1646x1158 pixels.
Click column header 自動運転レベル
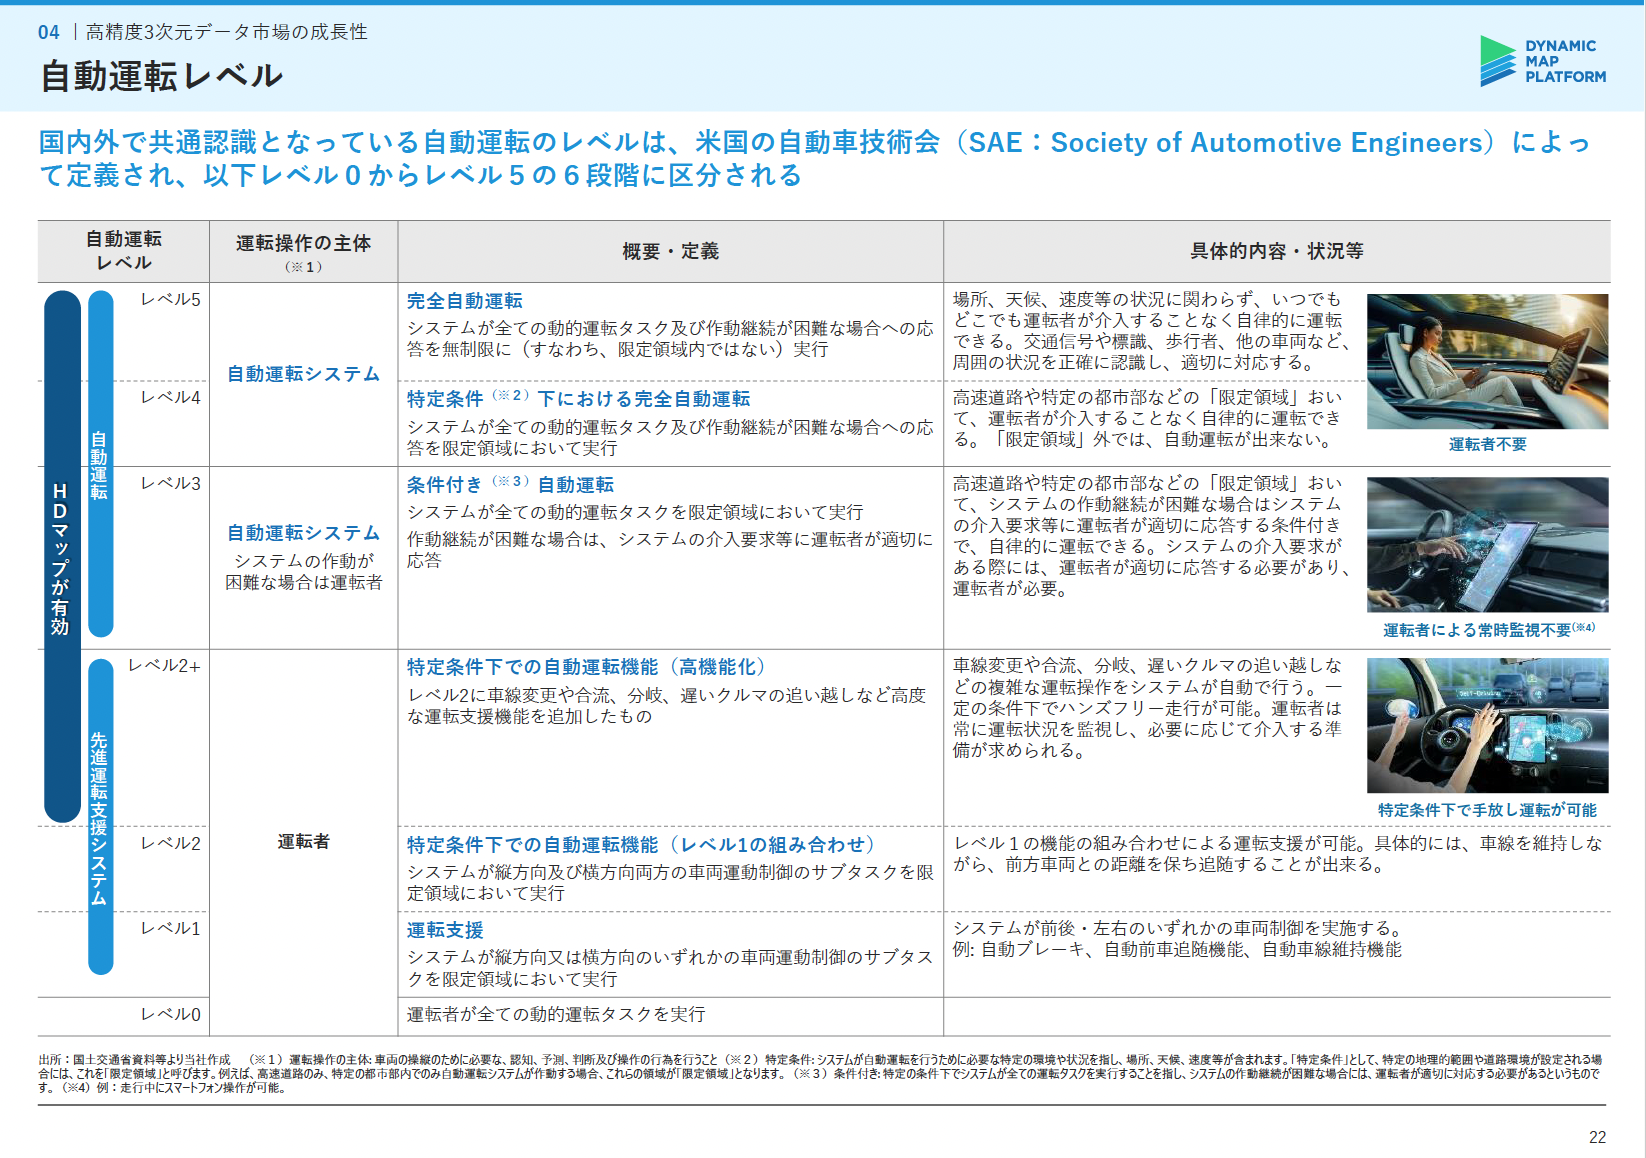click(124, 251)
